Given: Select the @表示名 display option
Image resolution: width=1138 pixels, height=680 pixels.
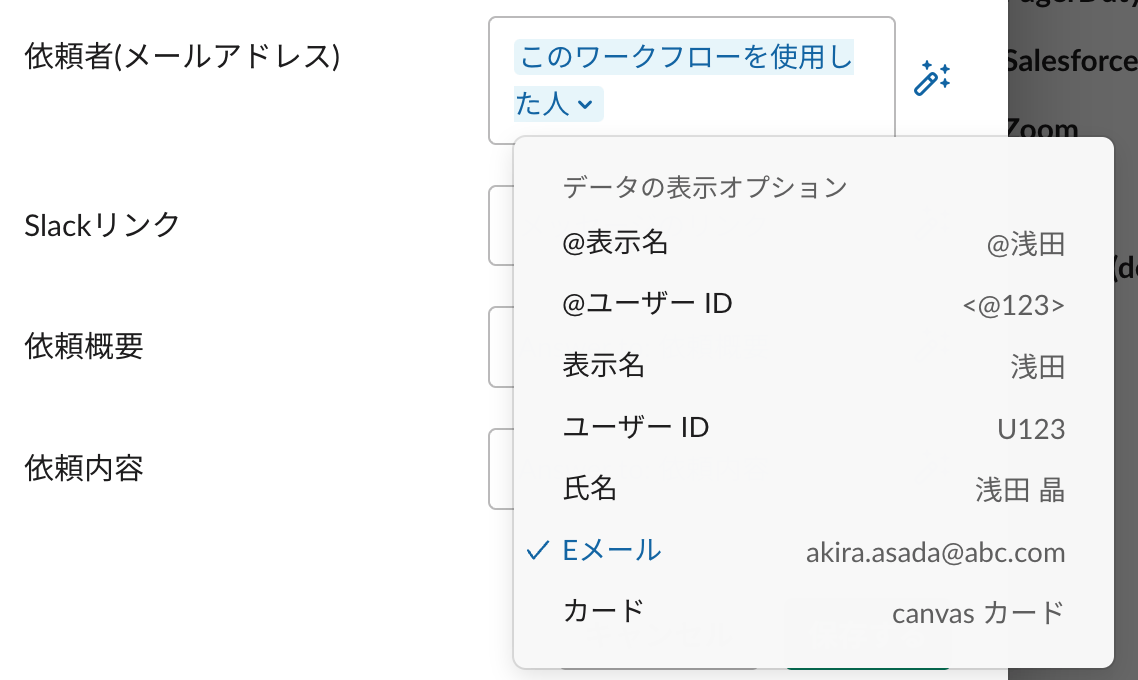Looking at the screenshot, I should click(814, 243).
